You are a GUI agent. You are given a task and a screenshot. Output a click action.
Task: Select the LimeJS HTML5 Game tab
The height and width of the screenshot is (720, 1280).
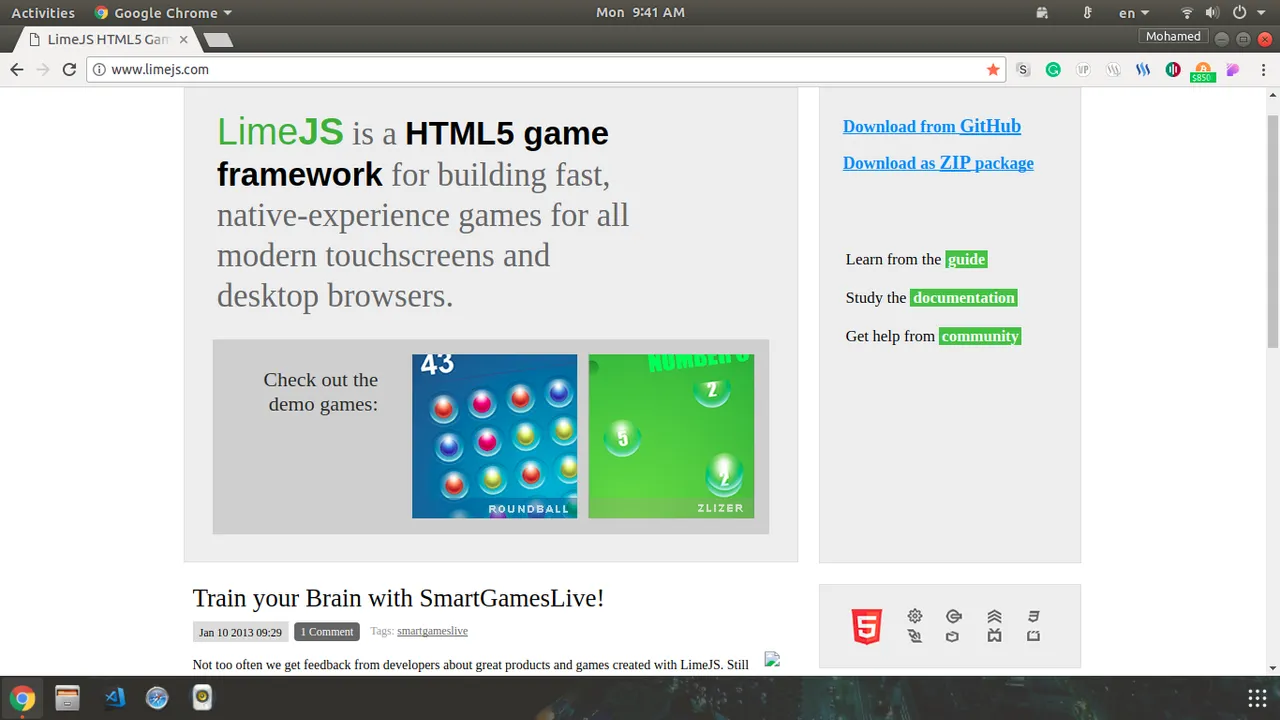tap(107, 40)
